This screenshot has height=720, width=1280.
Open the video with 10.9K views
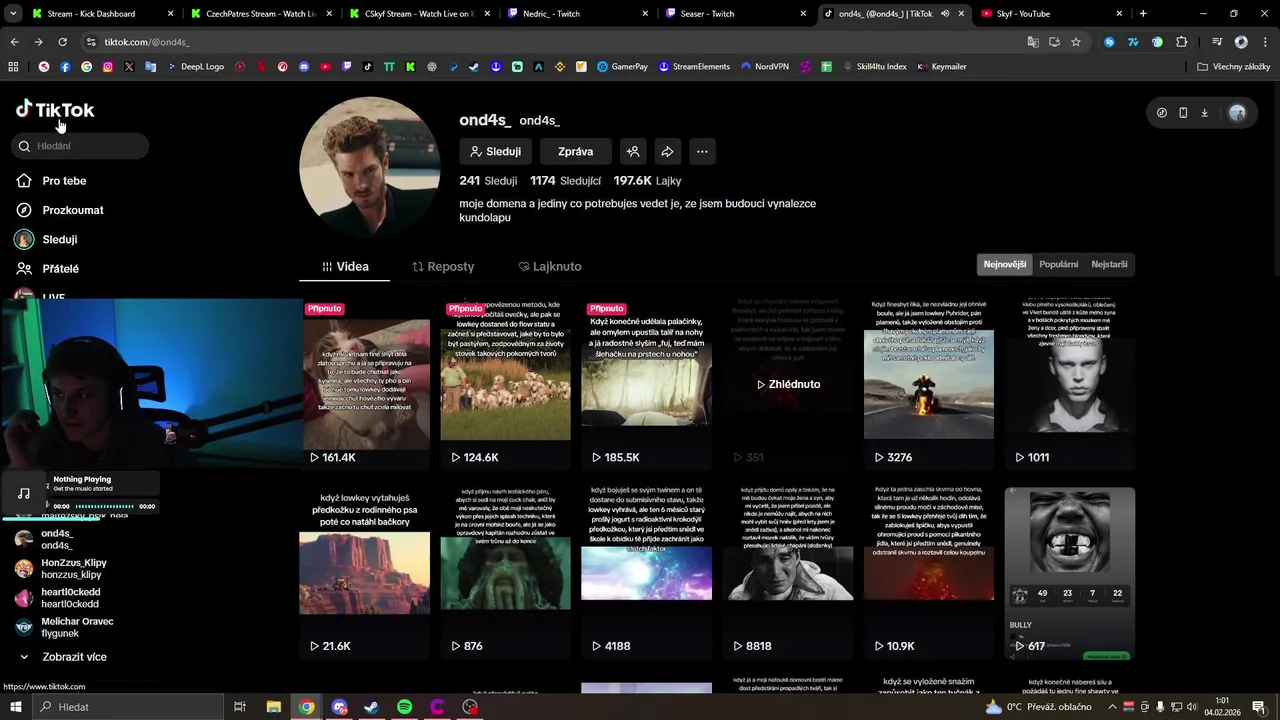pyautogui.click(x=929, y=573)
